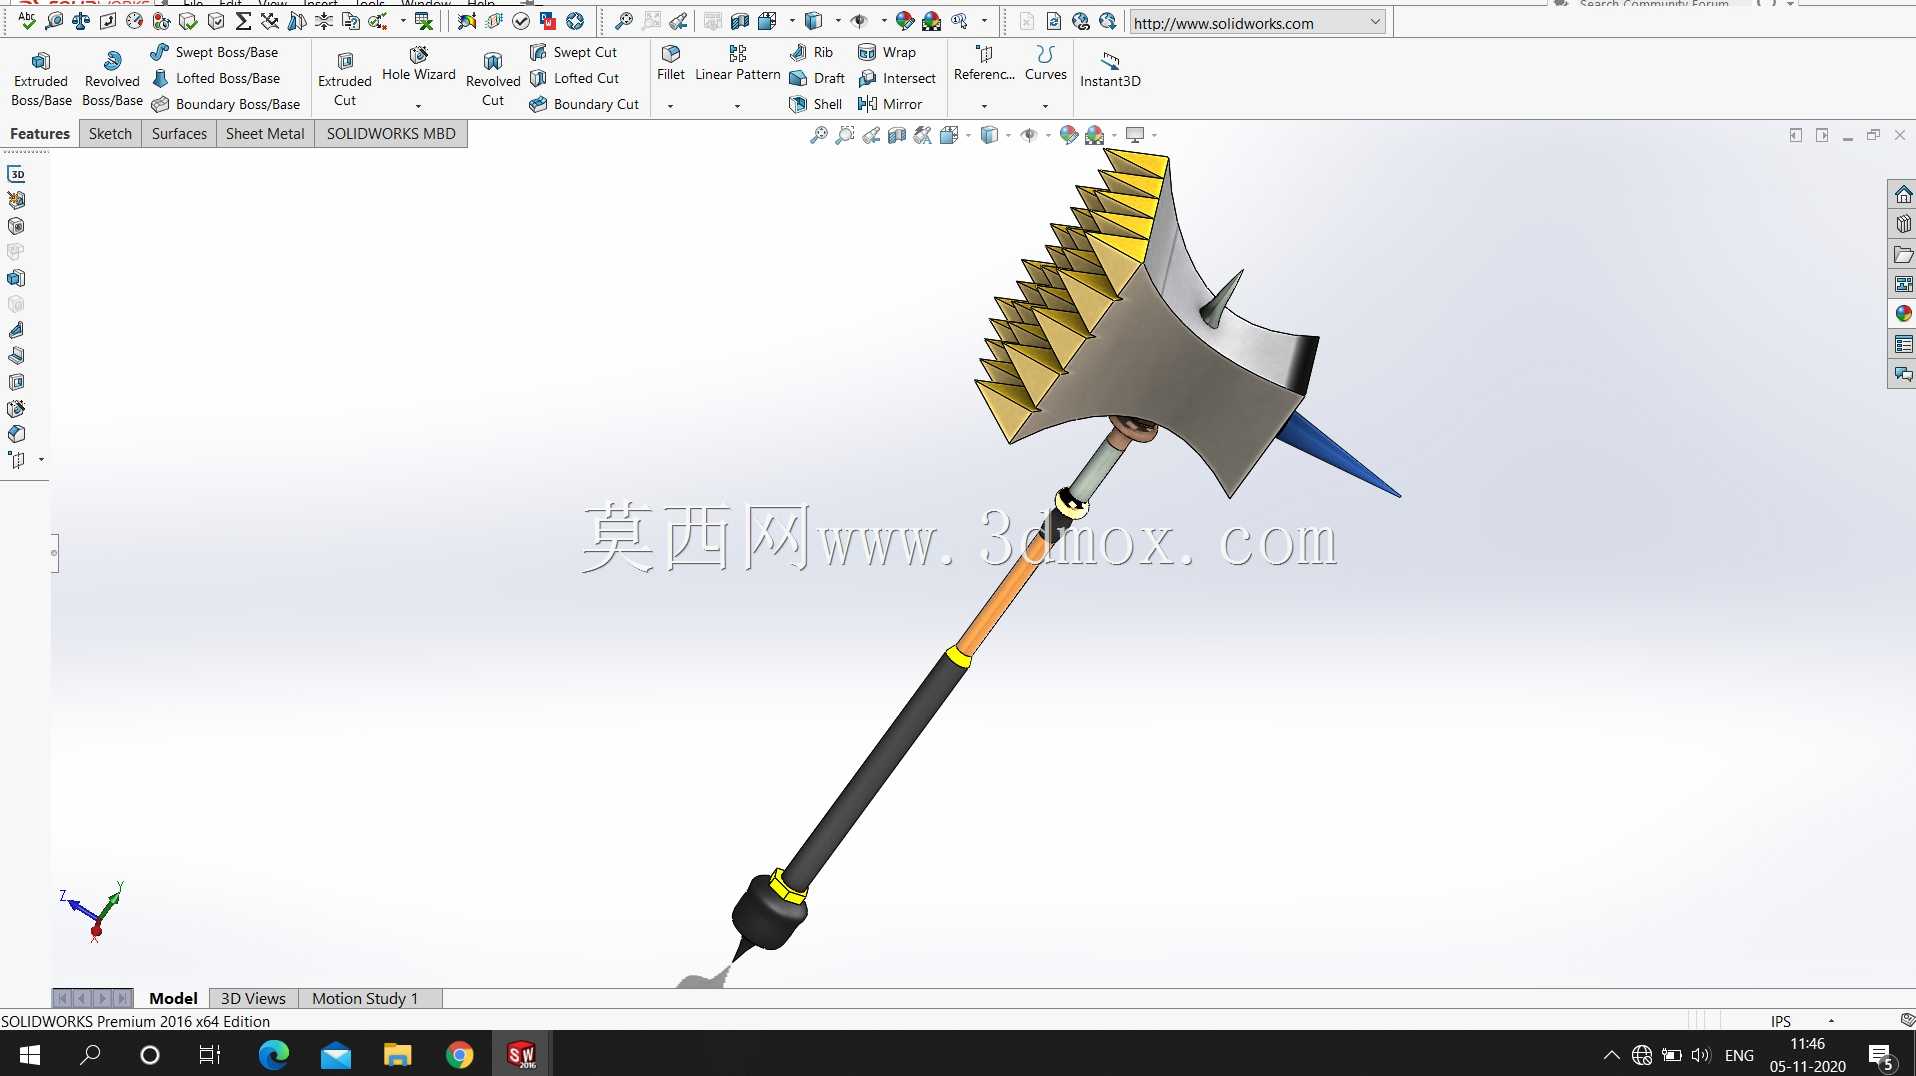Switch to the Sketch tab
Screen dimensions: 1916x1076
(110, 133)
